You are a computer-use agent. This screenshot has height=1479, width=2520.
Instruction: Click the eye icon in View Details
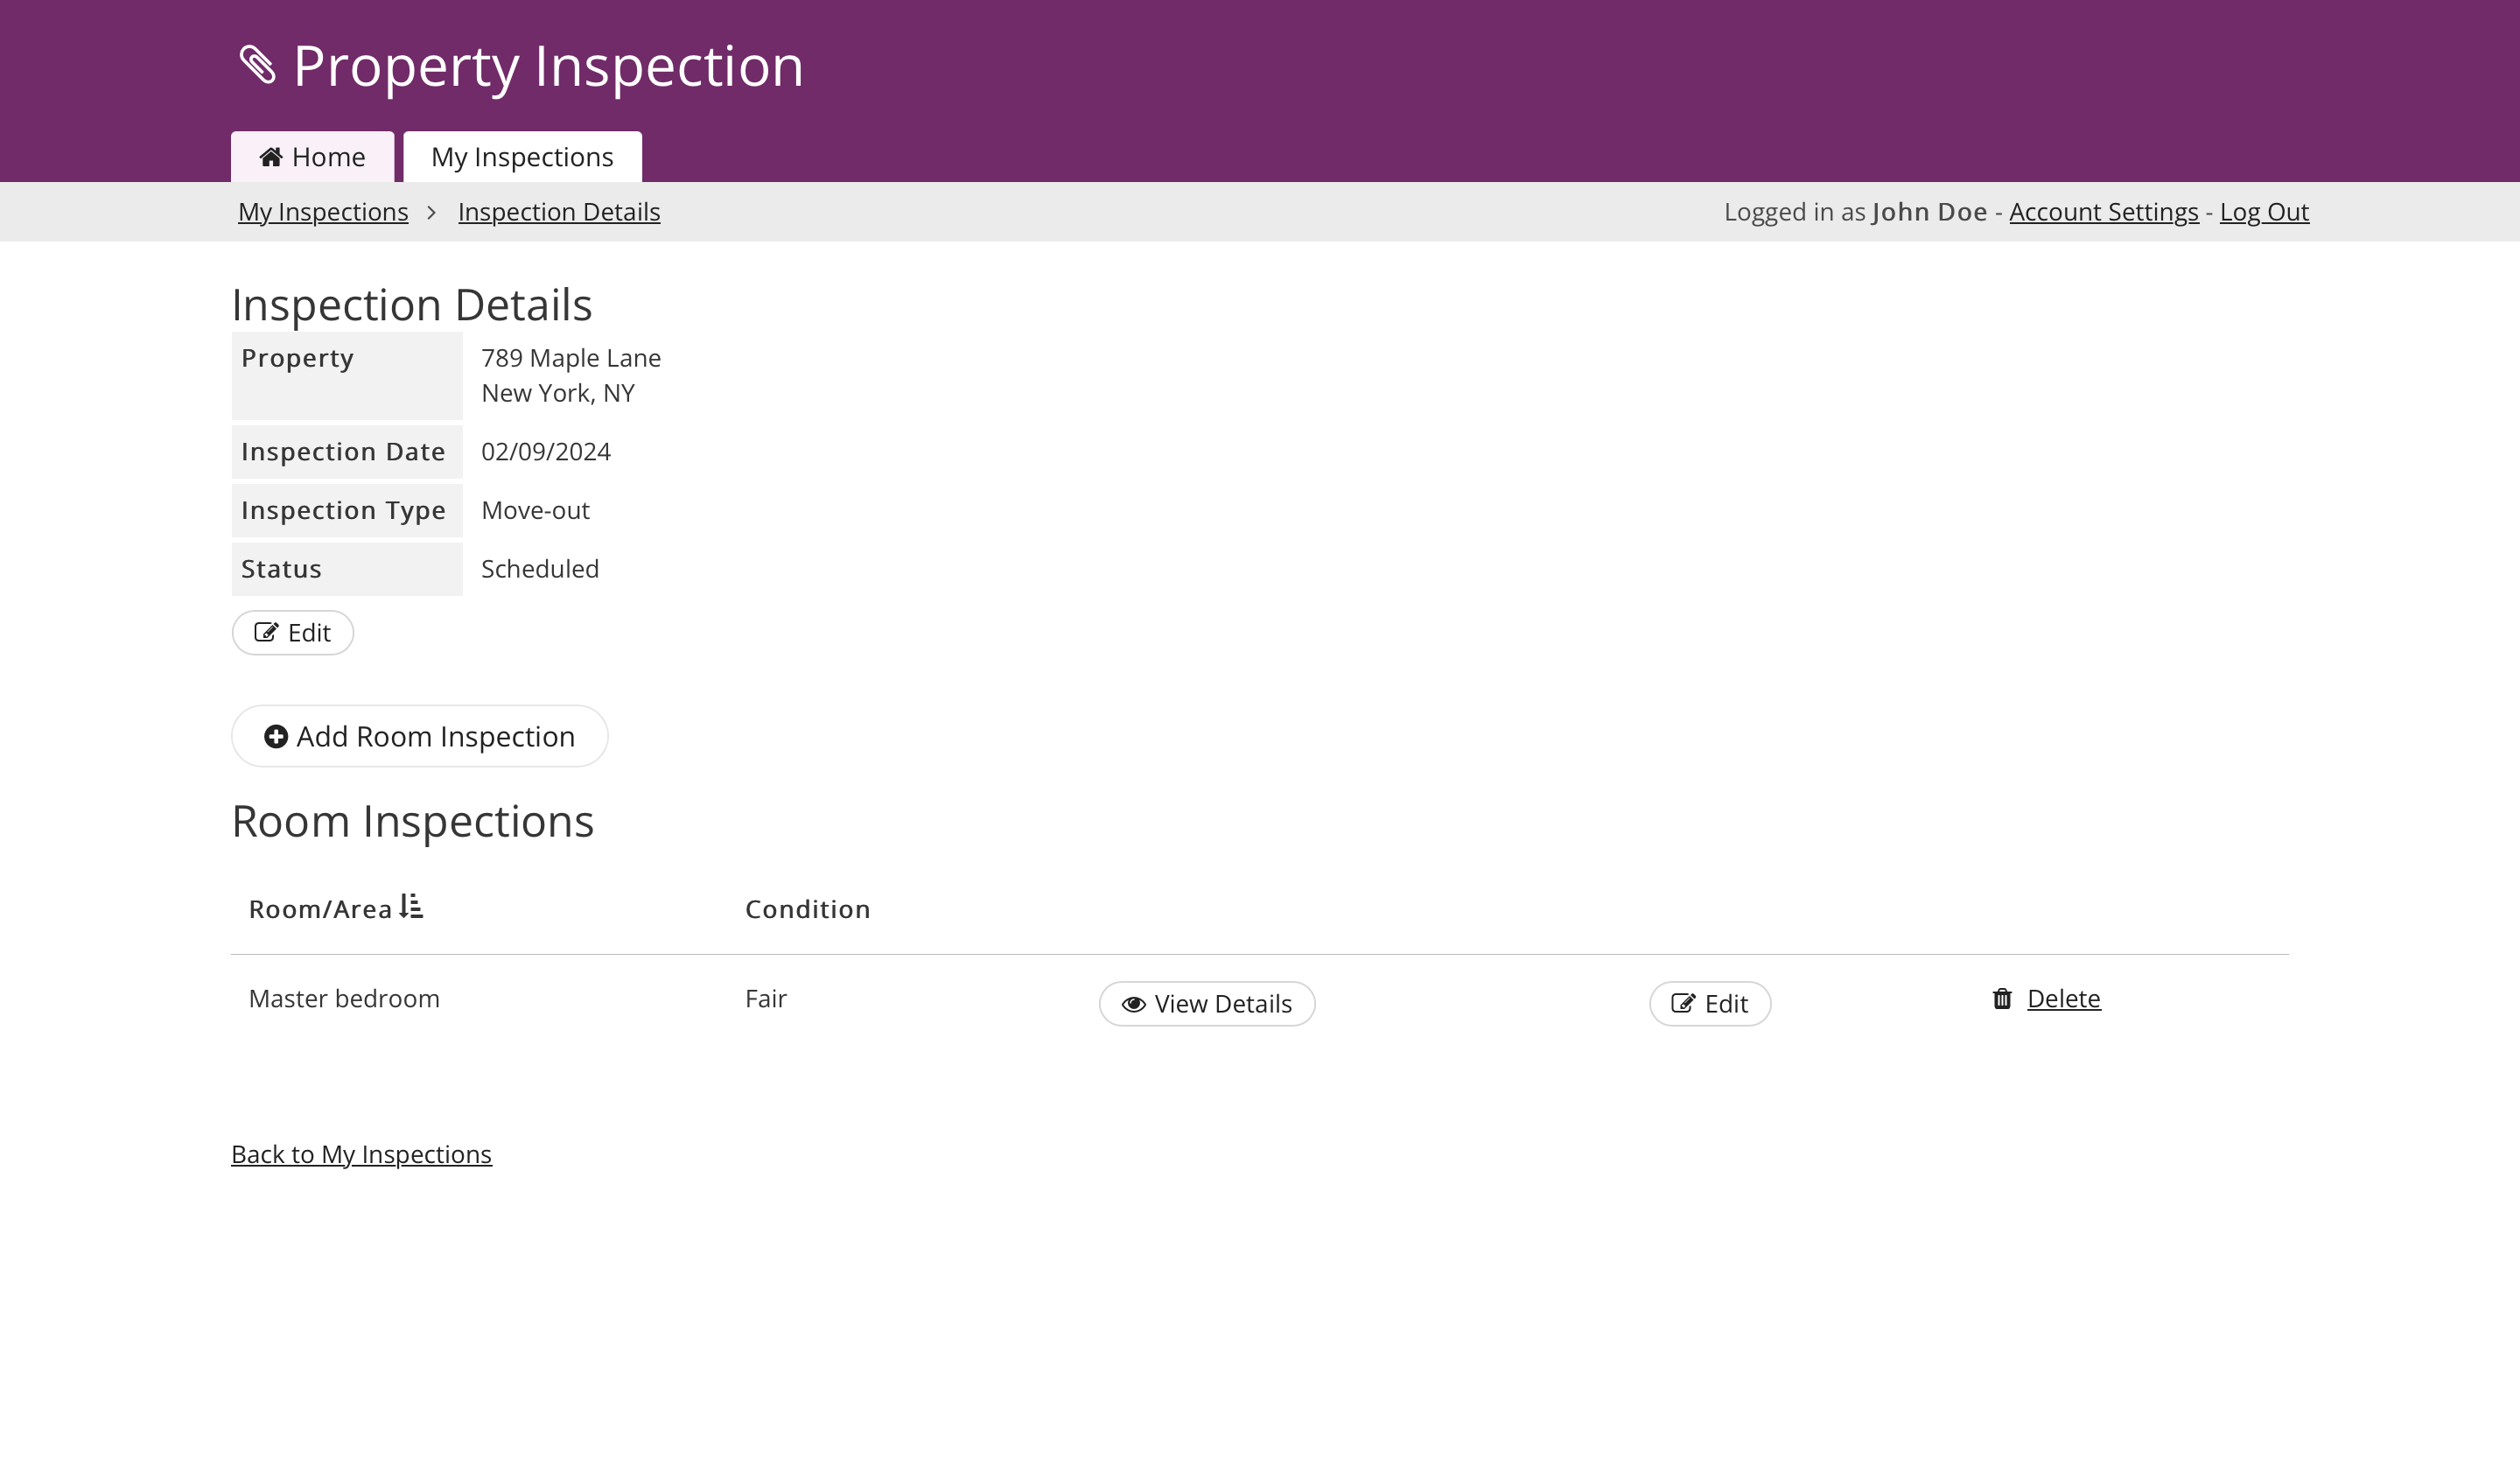pyautogui.click(x=1133, y=1005)
